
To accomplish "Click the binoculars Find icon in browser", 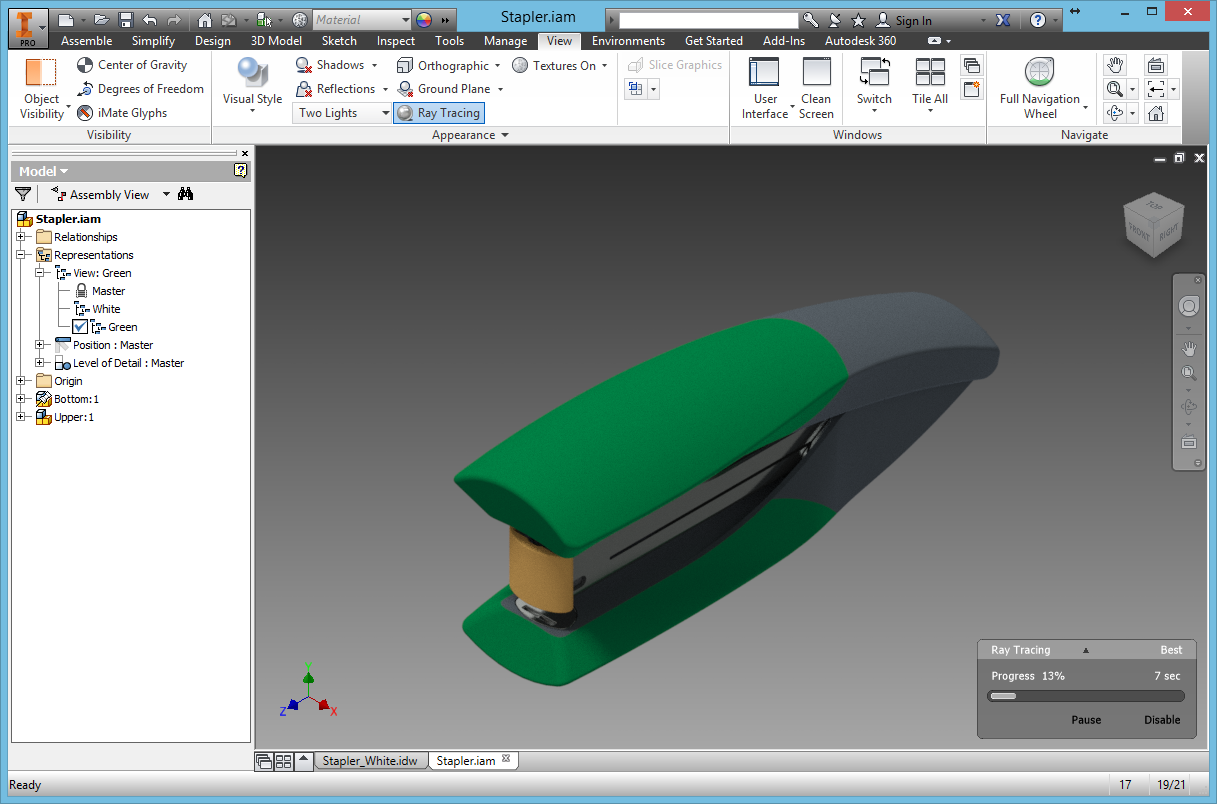I will coord(185,194).
